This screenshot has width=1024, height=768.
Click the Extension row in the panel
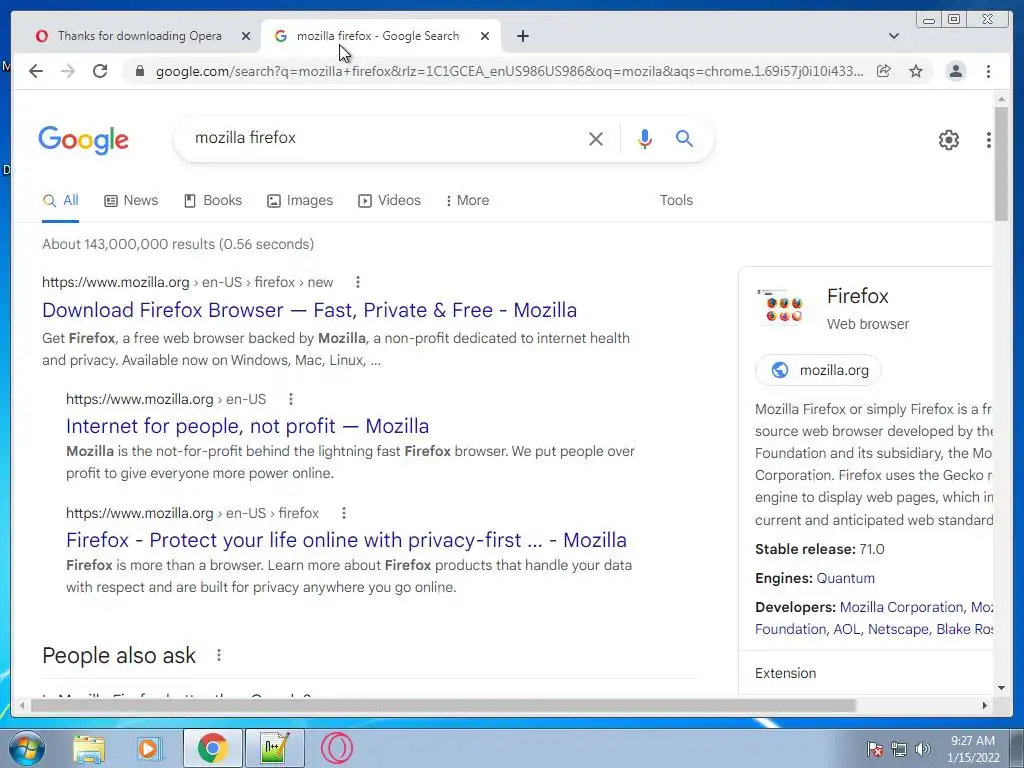pyautogui.click(x=865, y=673)
